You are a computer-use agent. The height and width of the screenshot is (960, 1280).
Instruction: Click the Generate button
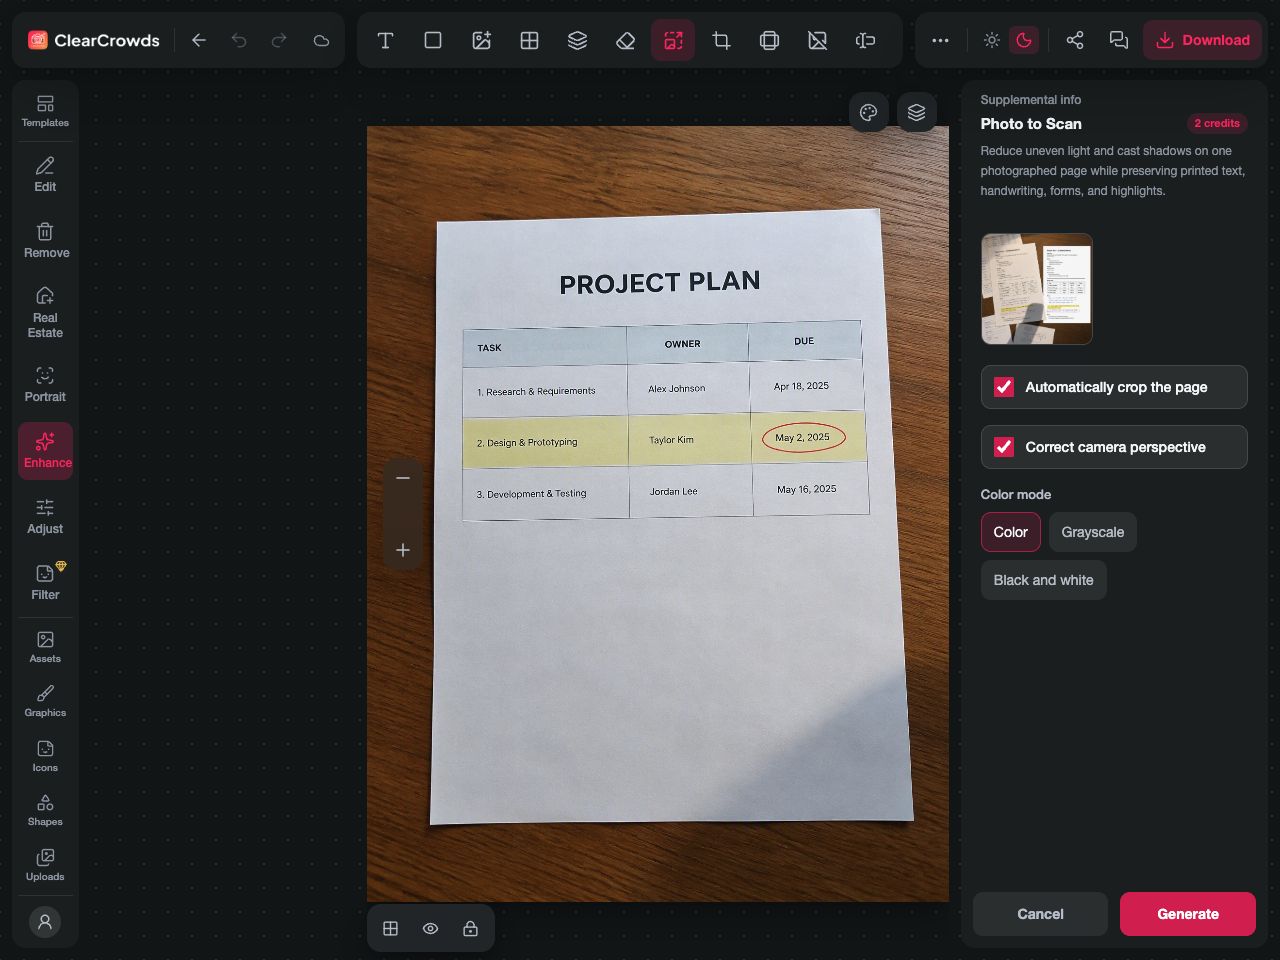pyautogui.click(x=1188, y=914)
